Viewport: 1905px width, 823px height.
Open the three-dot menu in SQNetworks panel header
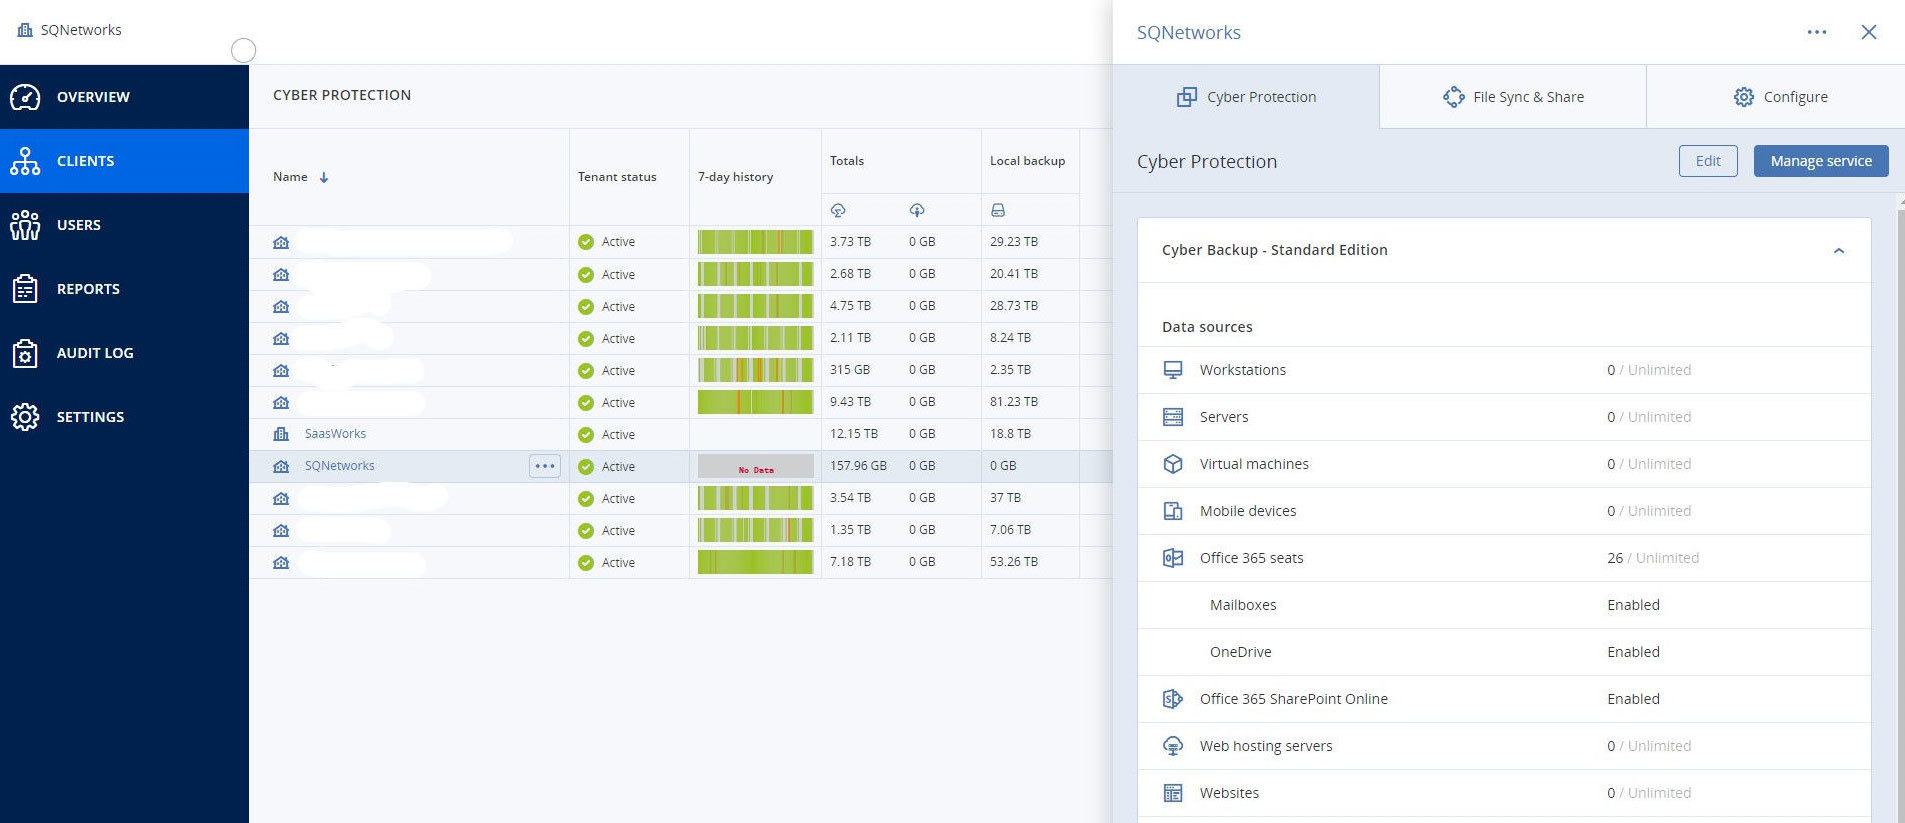[1816, 32]
